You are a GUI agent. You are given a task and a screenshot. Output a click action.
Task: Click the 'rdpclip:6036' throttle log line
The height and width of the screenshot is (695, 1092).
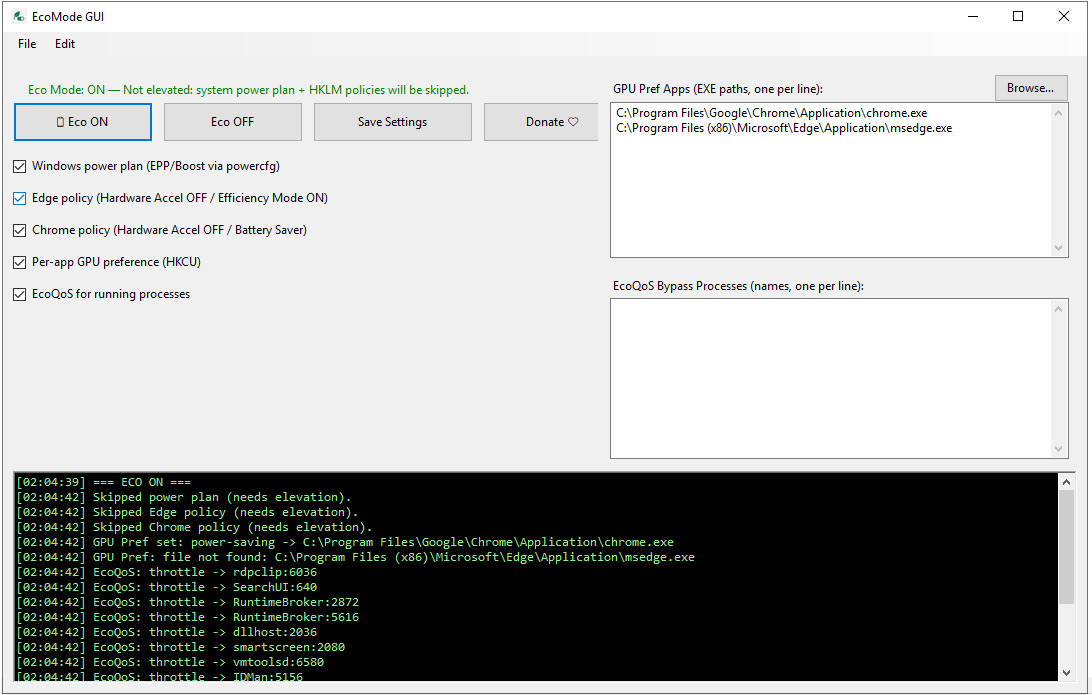(166, 572)
